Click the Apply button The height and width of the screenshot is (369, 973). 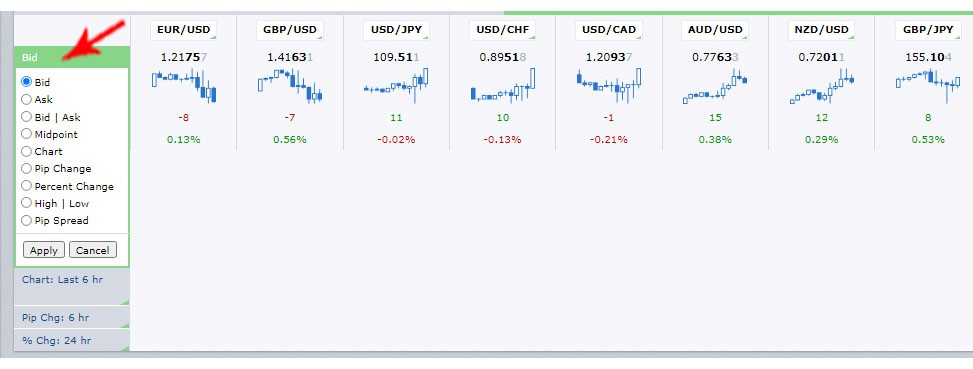tap(44, 250)
